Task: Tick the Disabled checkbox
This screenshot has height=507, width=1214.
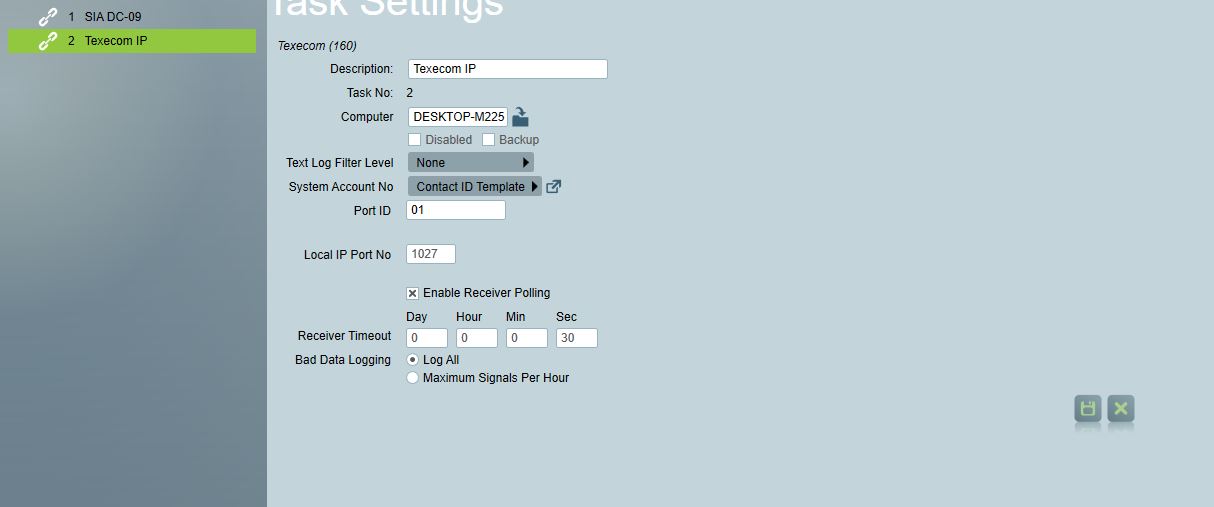Action: pyautogui.click(x=415, y=140)
